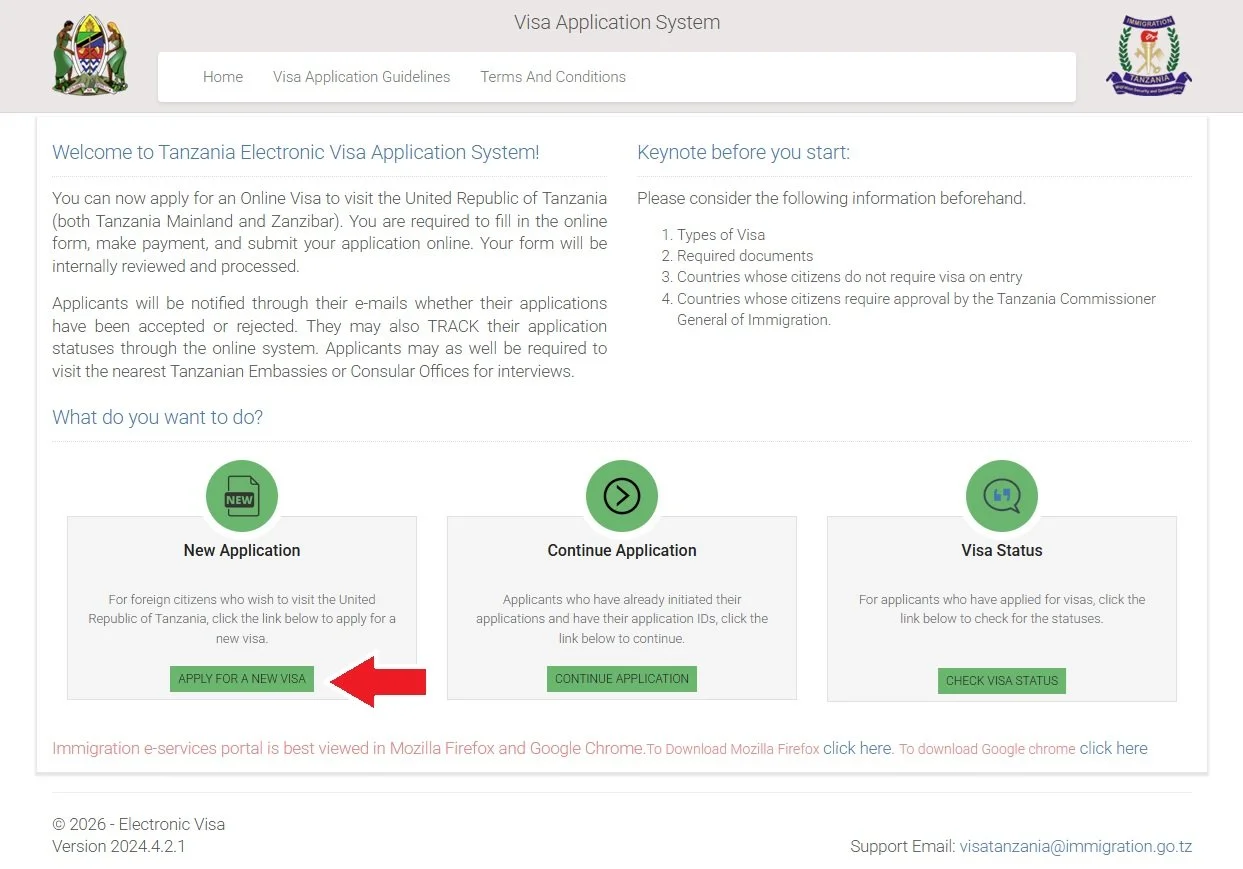
Task: Click the Immigration Tanzania emblem
Action: (1149, 55)
